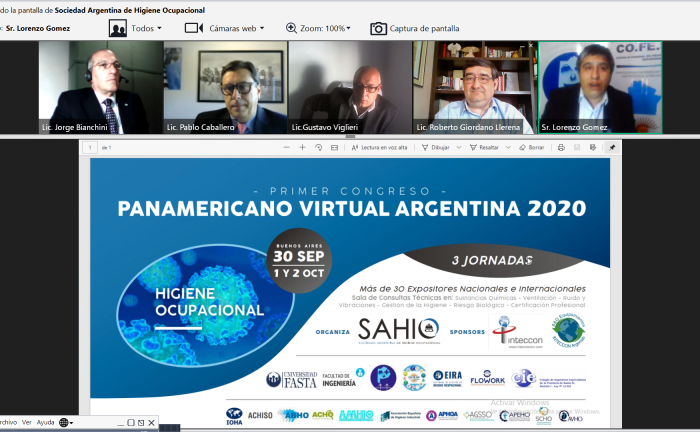This screenshot has width=700, height=432.
Task: Open the Todos participants dropdown
Action: pyautogui.click(x=135, y=29)
